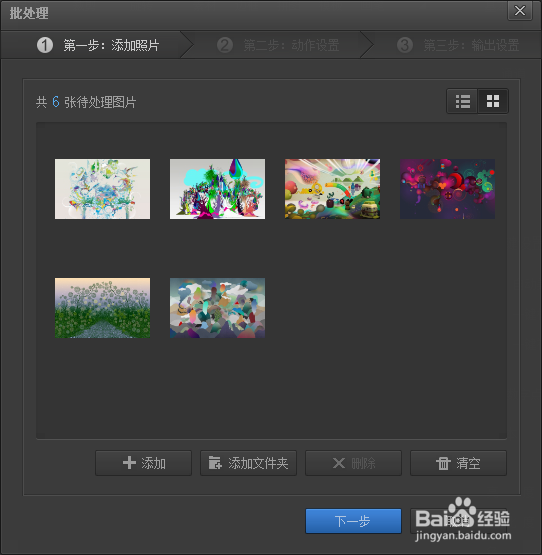Select the pastel abstract mountains thumbnail
The image size is (542, 555).
click(x=217, y=308)
